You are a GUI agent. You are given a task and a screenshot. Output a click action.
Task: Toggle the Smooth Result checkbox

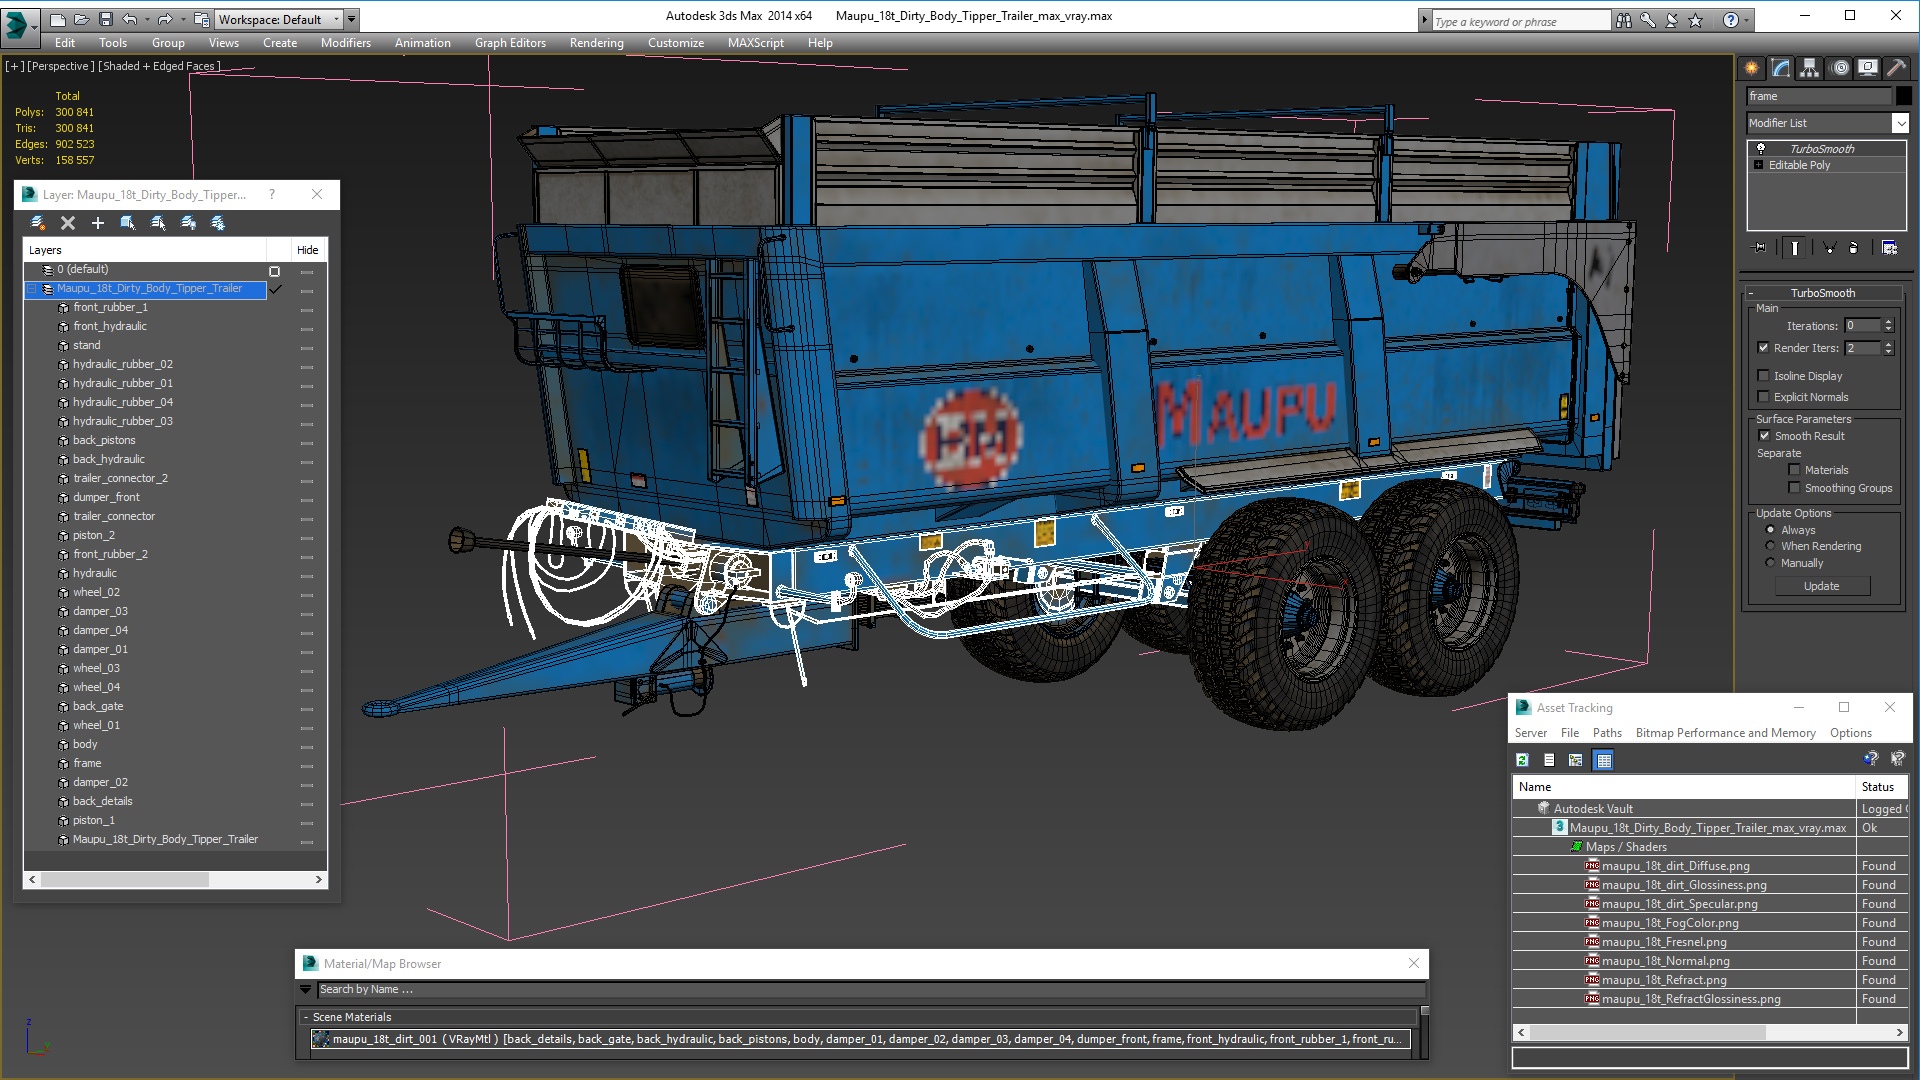pyautogui.click(x=1764, y=436)
